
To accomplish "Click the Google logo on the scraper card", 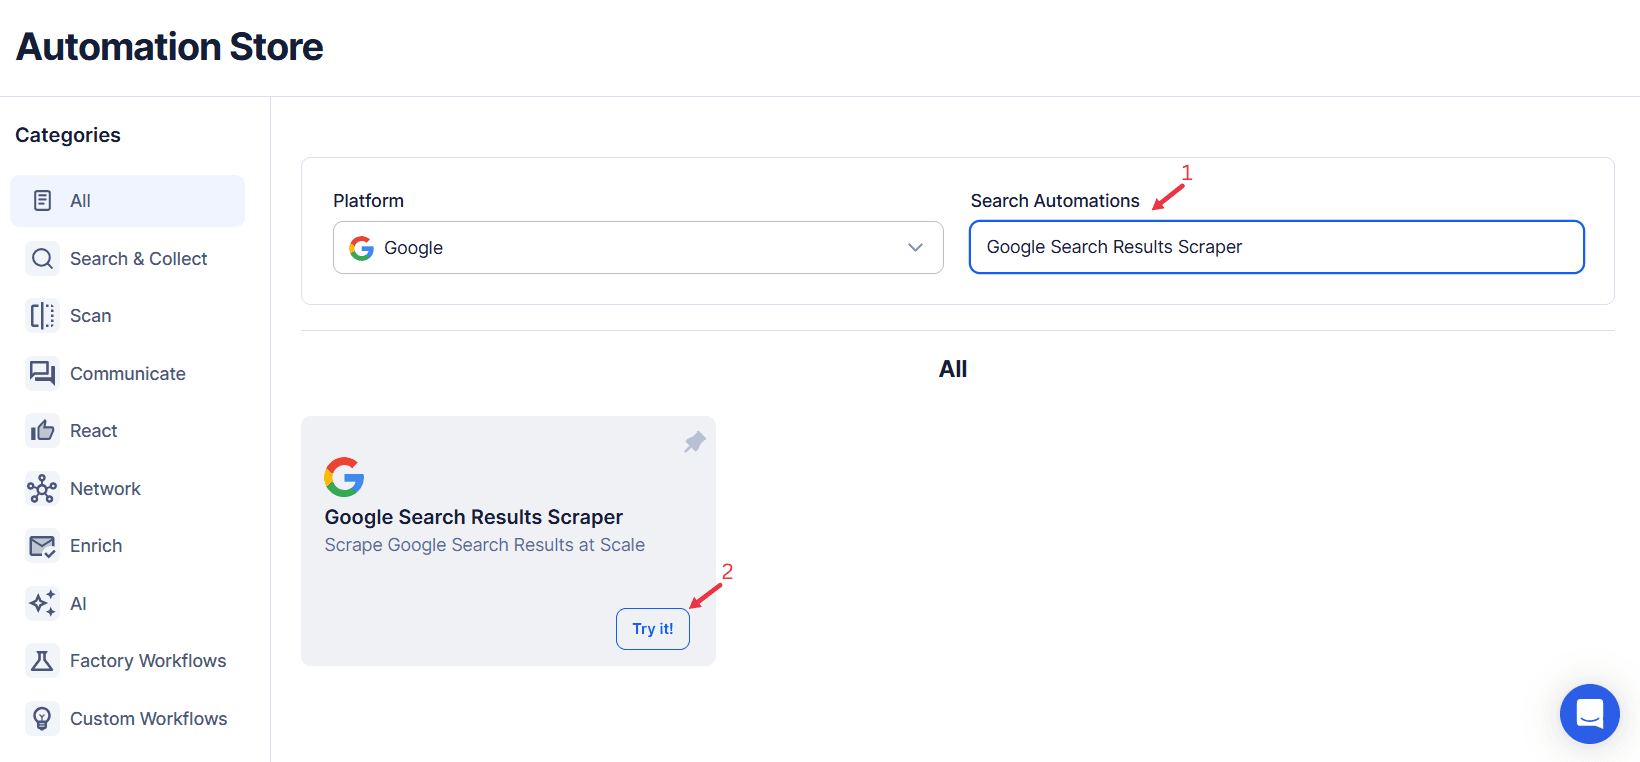I will [344, 477].
